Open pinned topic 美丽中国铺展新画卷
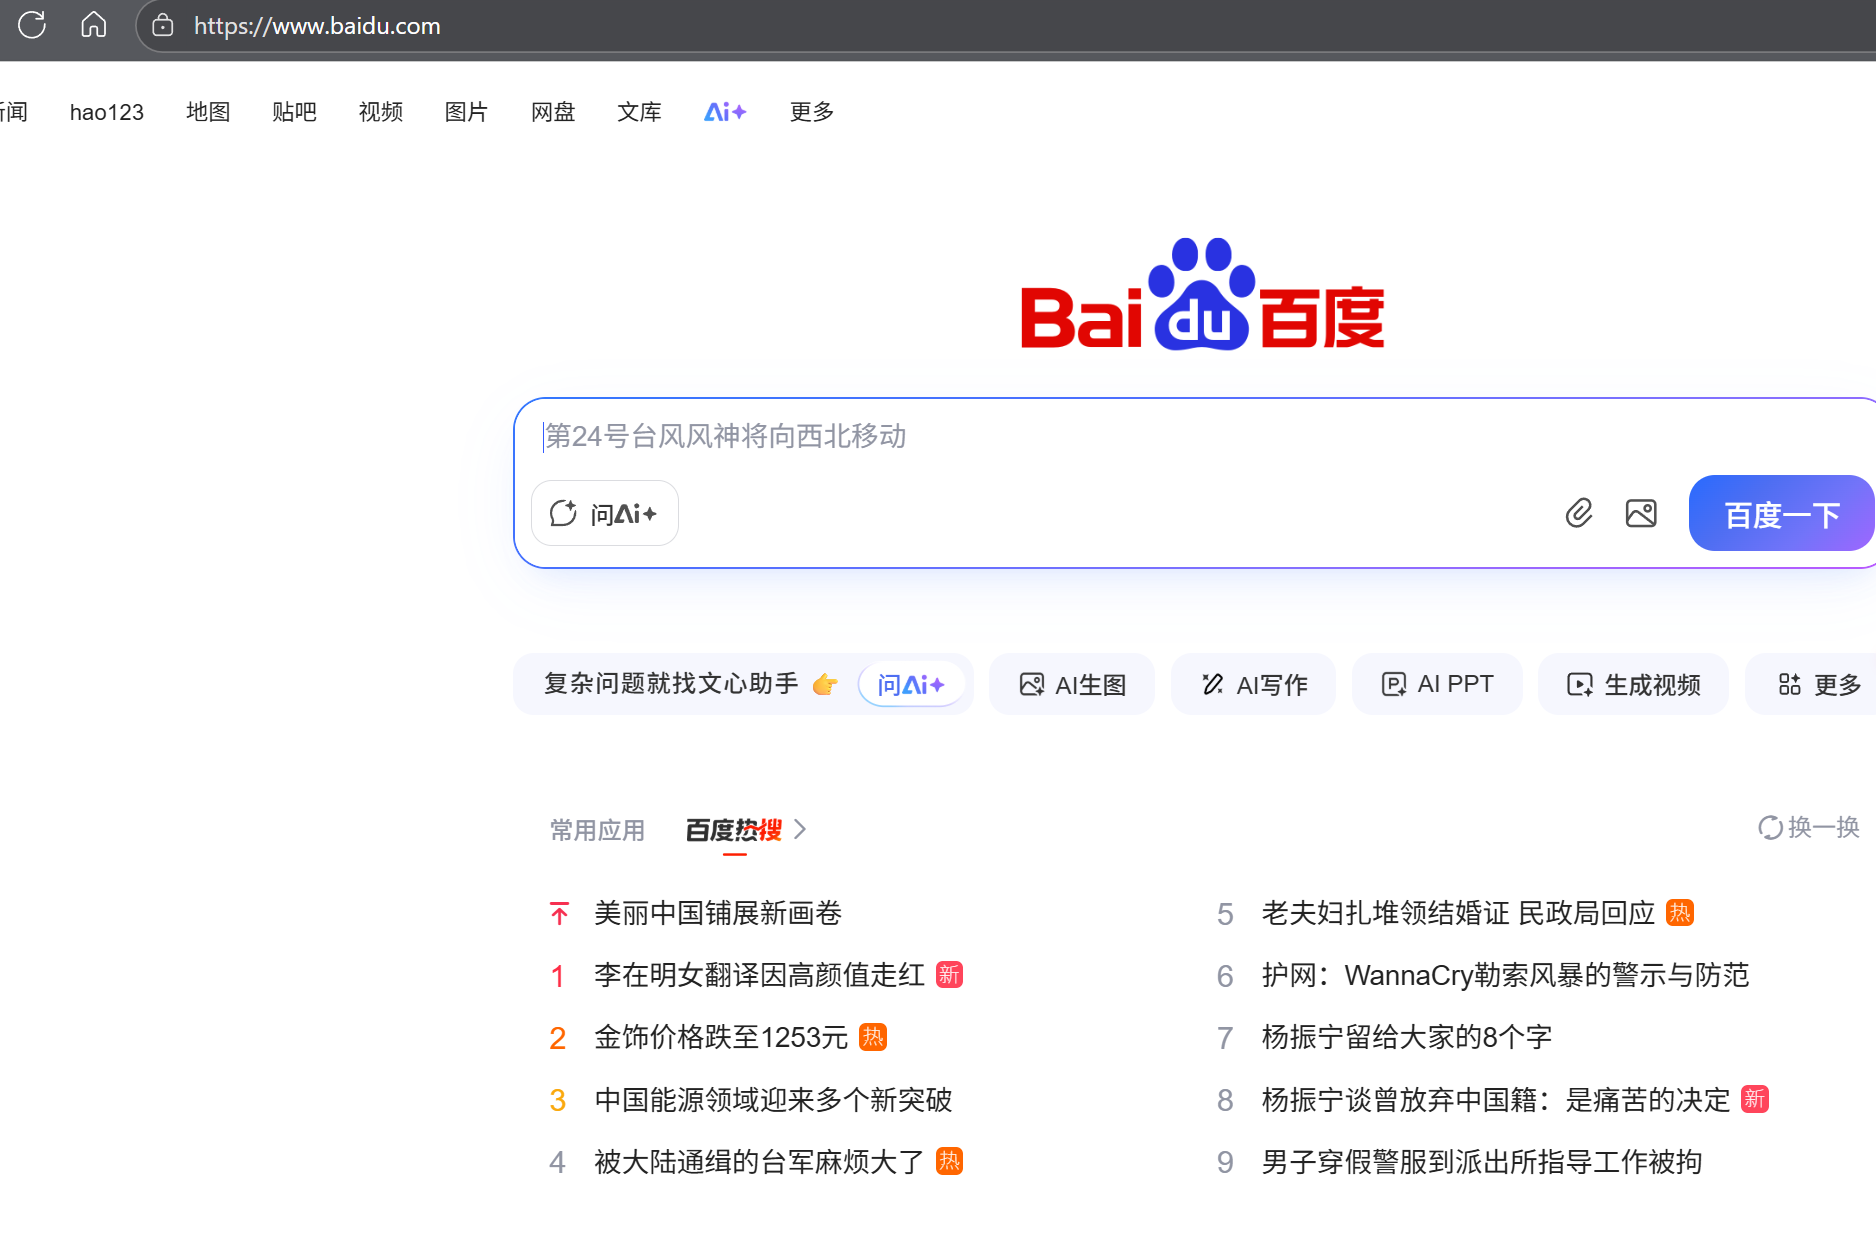 [x=718, y=913]
